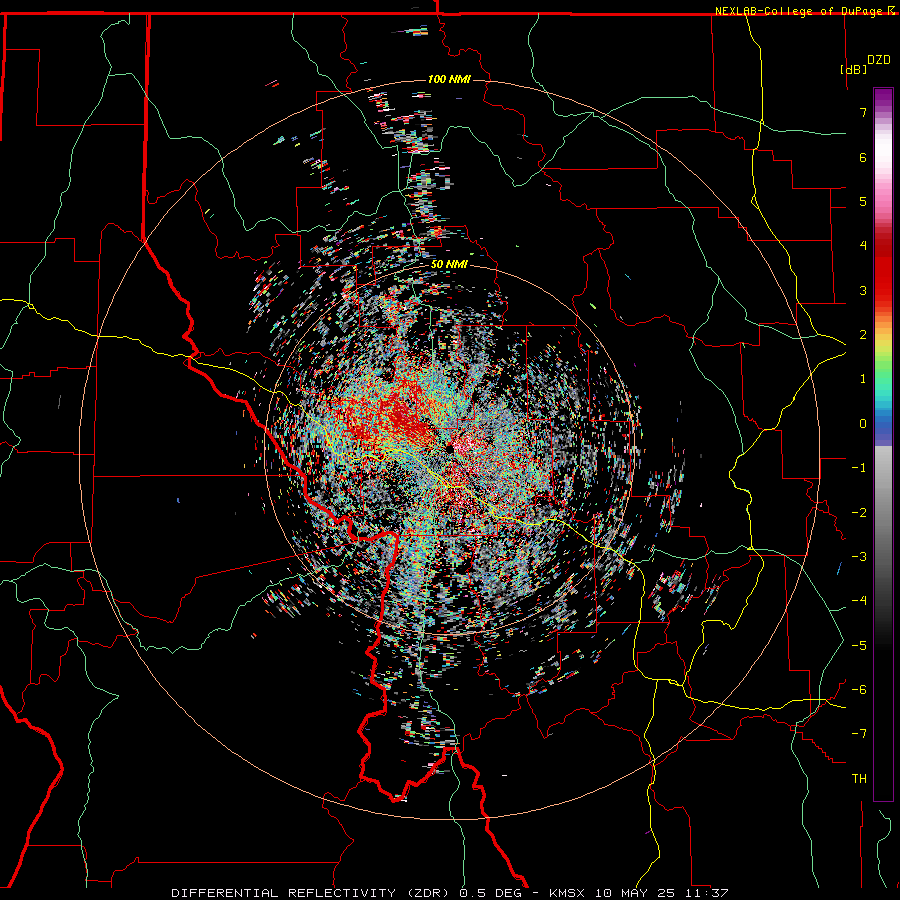Viewport: 900px width, 900px height.
Task: Click the 50 NMI range ring label
Action: (x=449, y=265)
